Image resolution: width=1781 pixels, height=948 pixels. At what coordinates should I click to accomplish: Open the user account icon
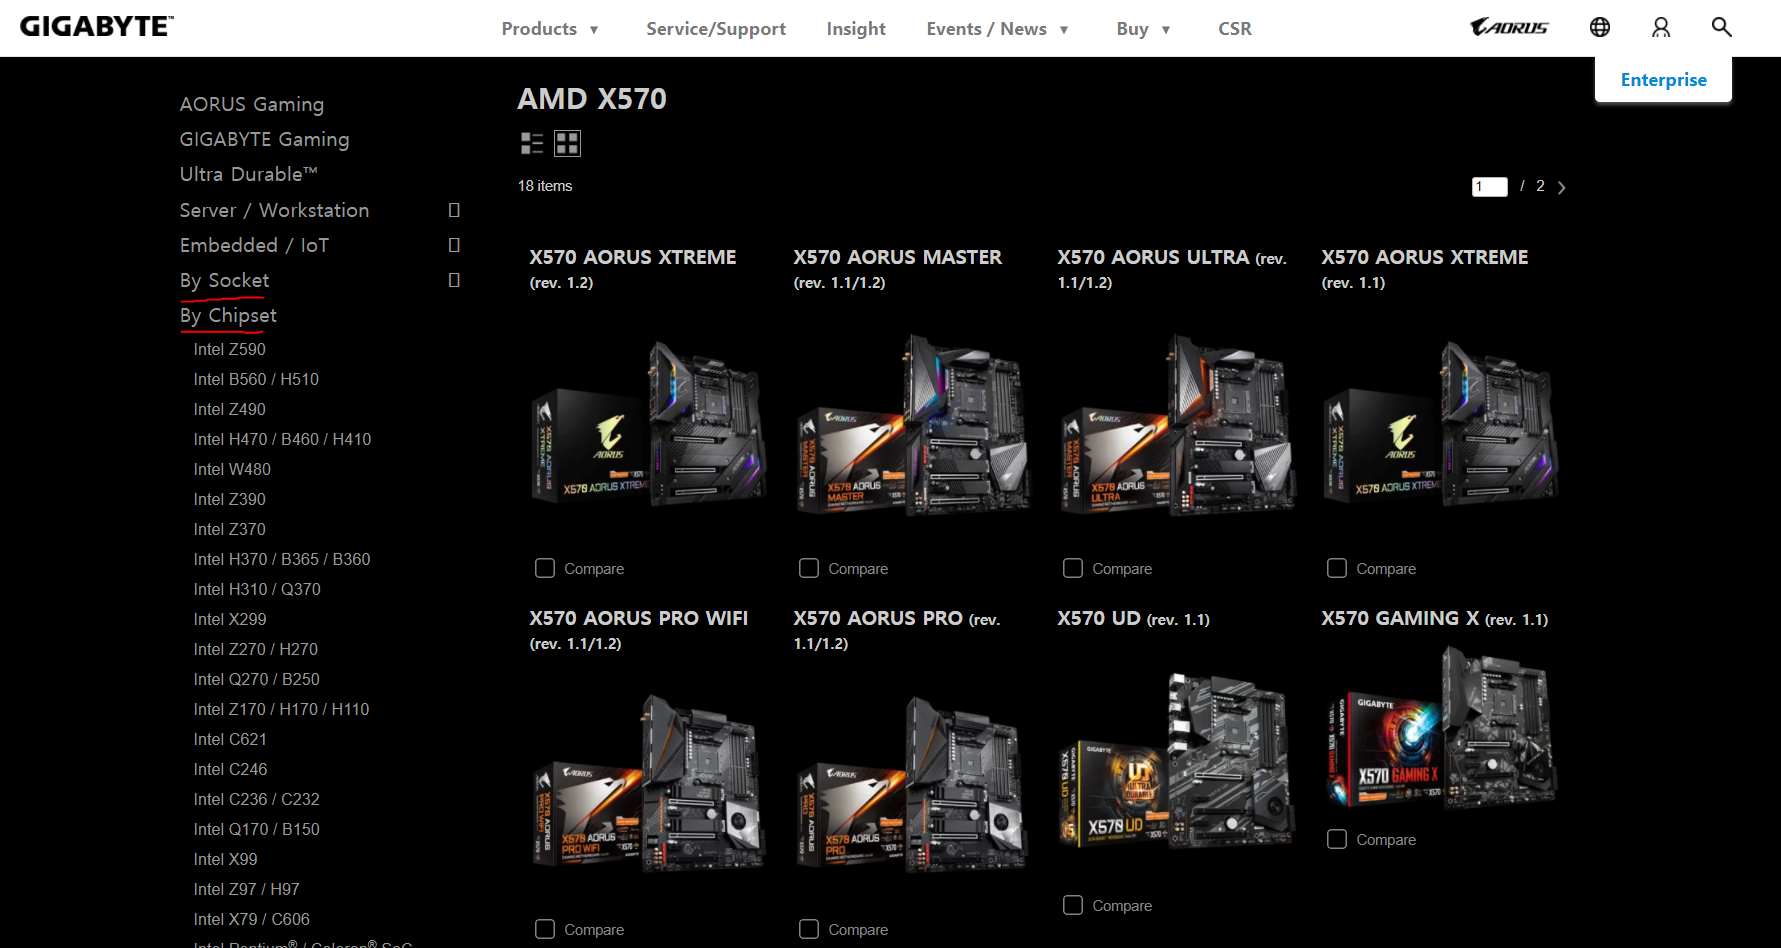coord(1661,27)
